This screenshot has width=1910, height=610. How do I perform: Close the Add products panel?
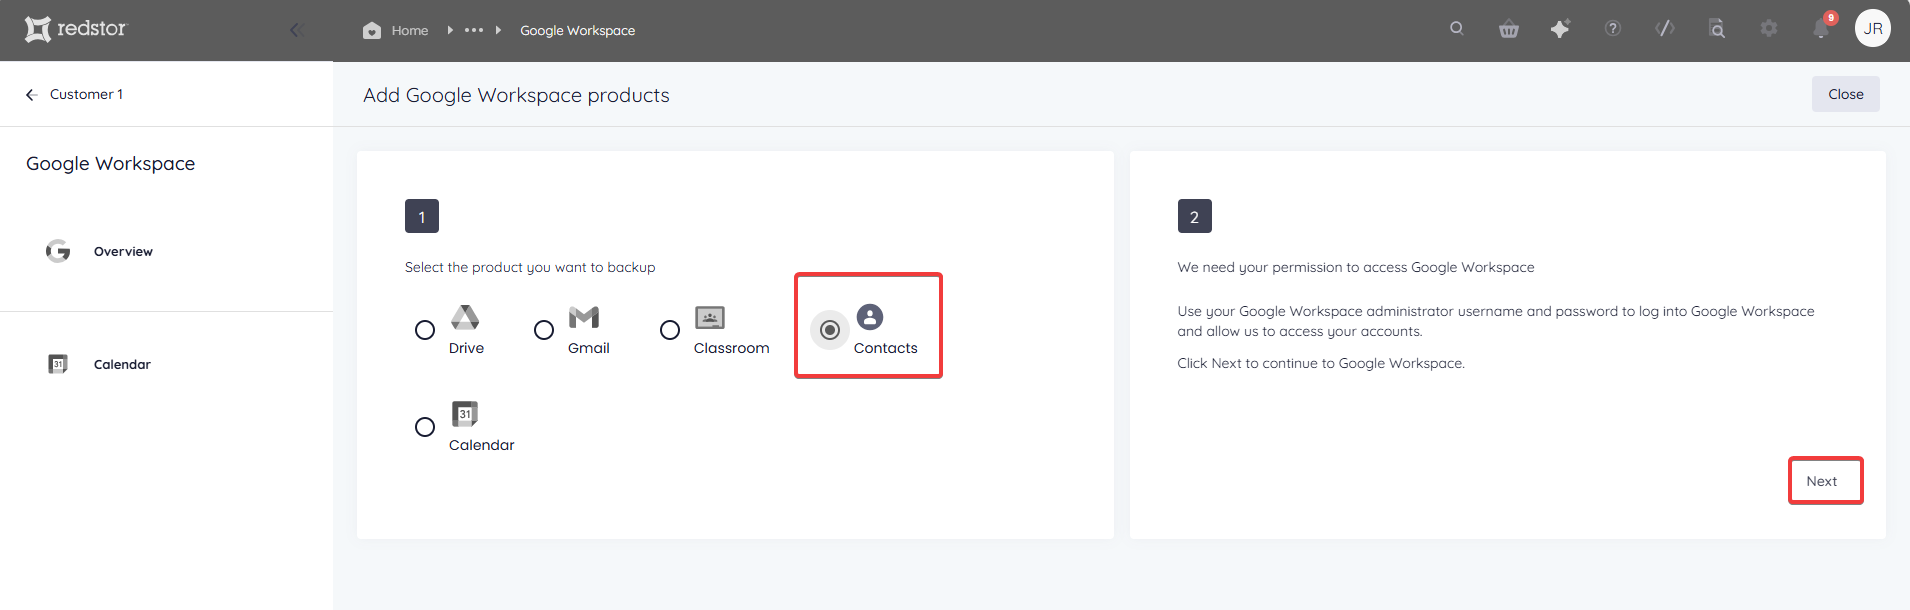1846,94
